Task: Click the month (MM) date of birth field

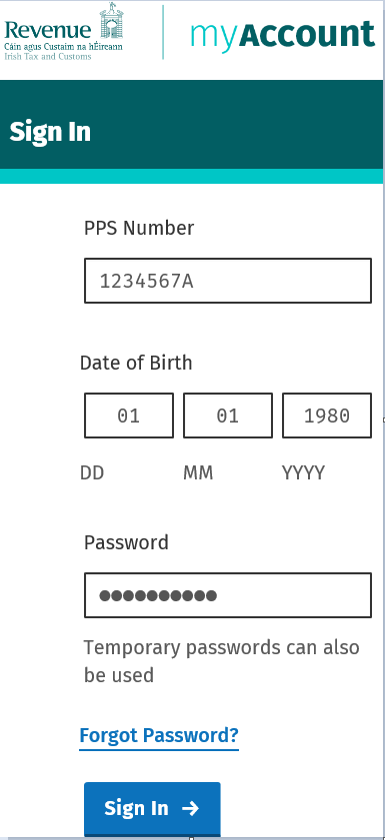Action: pyautogui.click(x=228, y=415)
